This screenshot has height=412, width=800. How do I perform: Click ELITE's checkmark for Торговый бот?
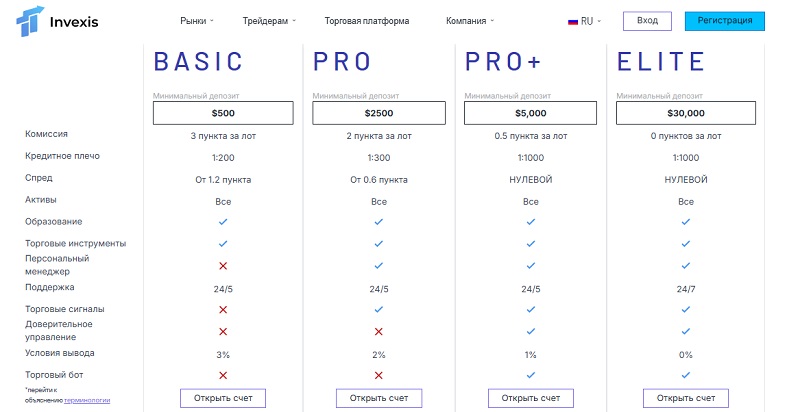[x=686, y=375]
